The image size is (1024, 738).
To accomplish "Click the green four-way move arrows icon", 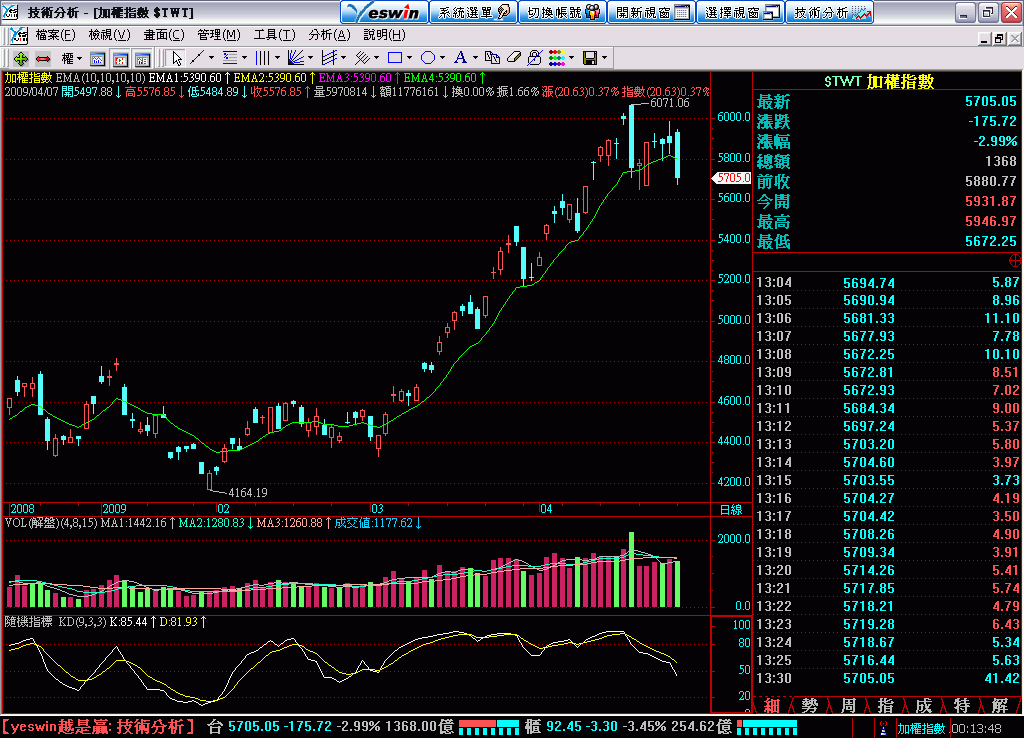I will (x=20, y=59).
